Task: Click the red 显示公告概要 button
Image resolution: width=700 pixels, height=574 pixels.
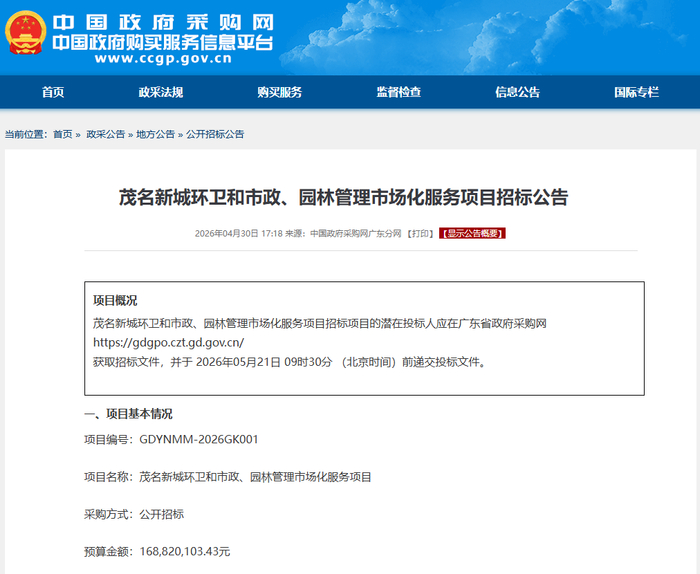Action: (472, 233)
